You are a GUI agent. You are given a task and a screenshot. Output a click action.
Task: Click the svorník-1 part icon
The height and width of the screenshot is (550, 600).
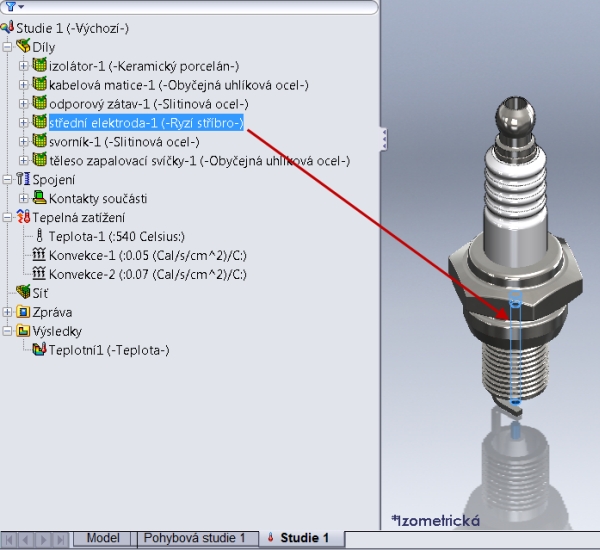click(x=39, y=141)
